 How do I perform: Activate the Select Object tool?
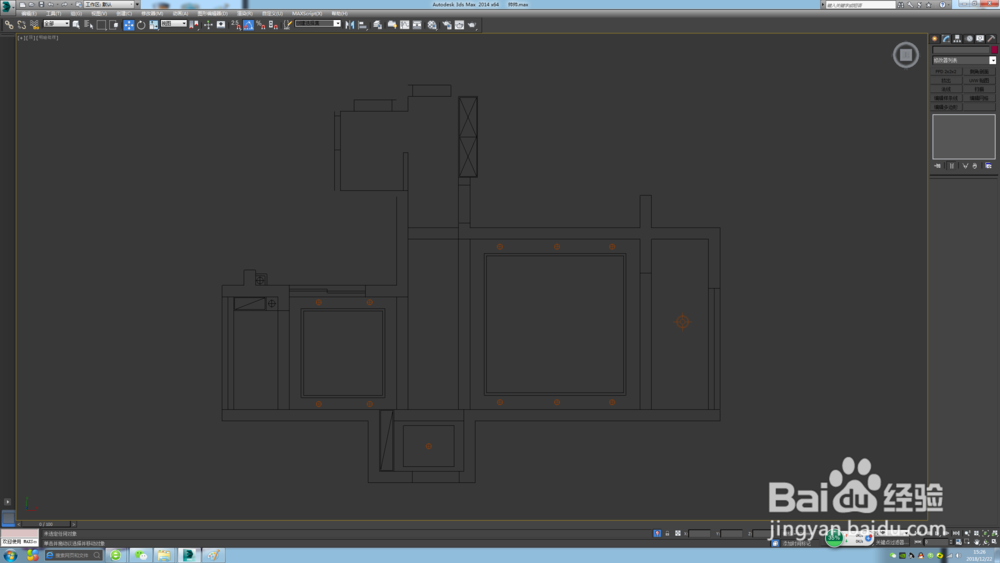click(76, 25)
